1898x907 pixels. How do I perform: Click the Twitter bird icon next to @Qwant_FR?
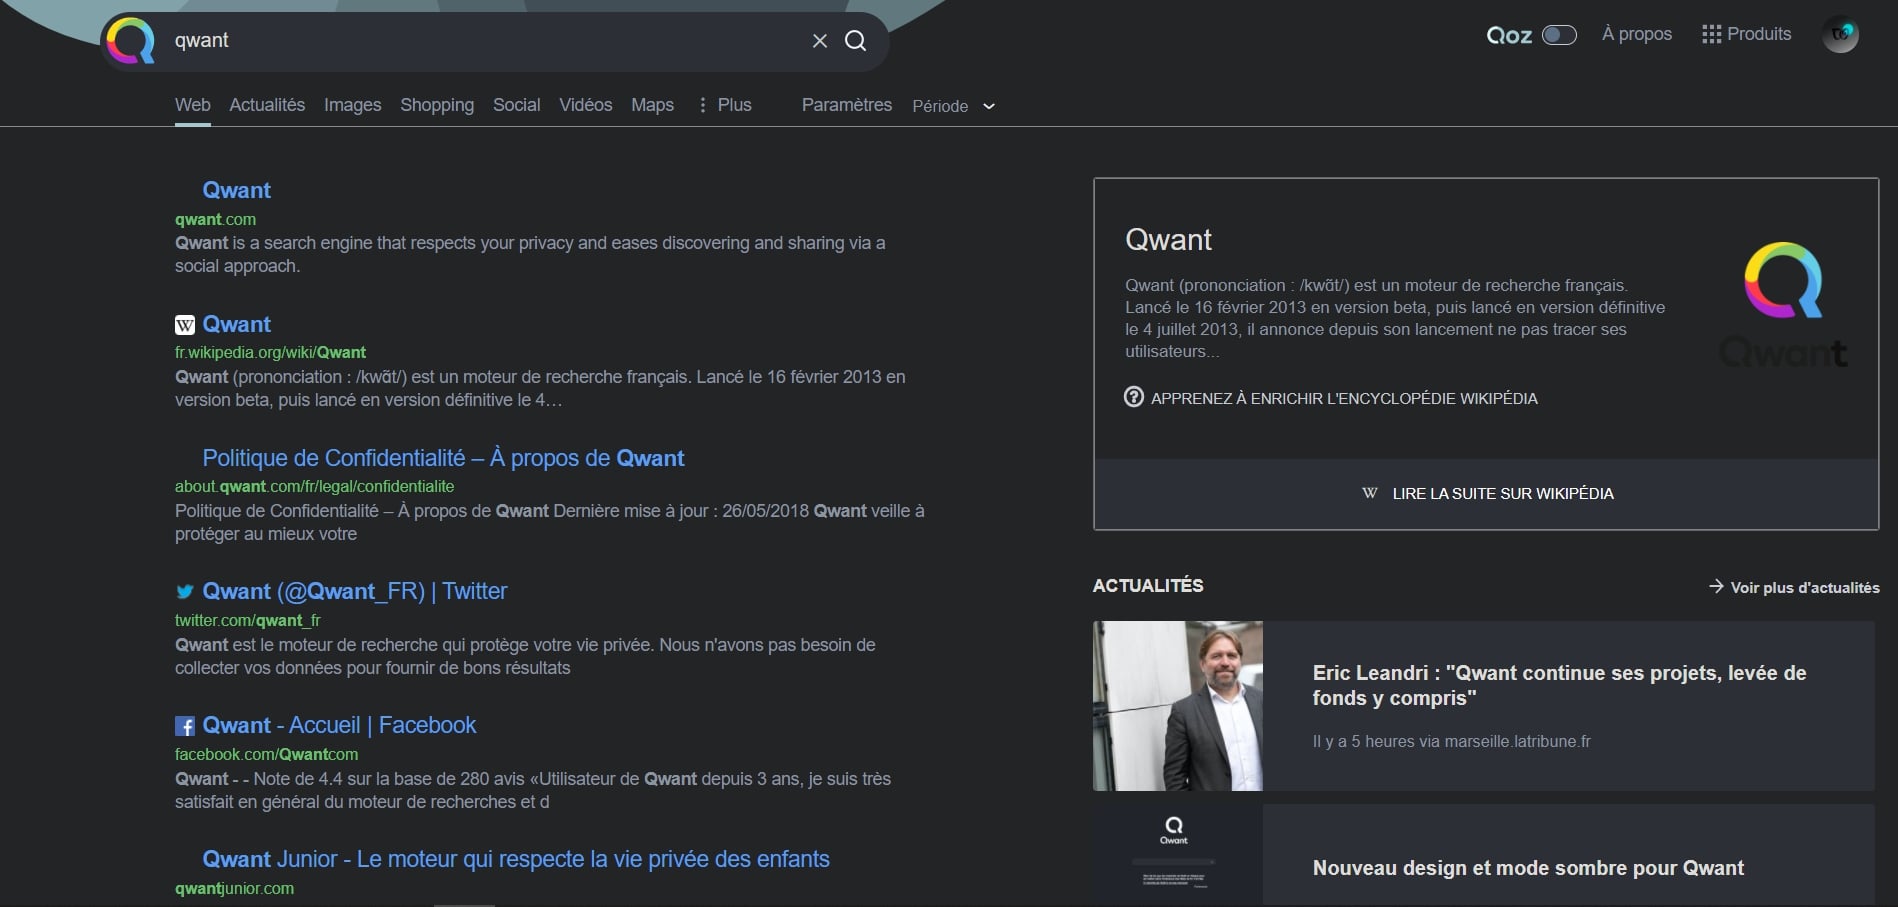184,593
